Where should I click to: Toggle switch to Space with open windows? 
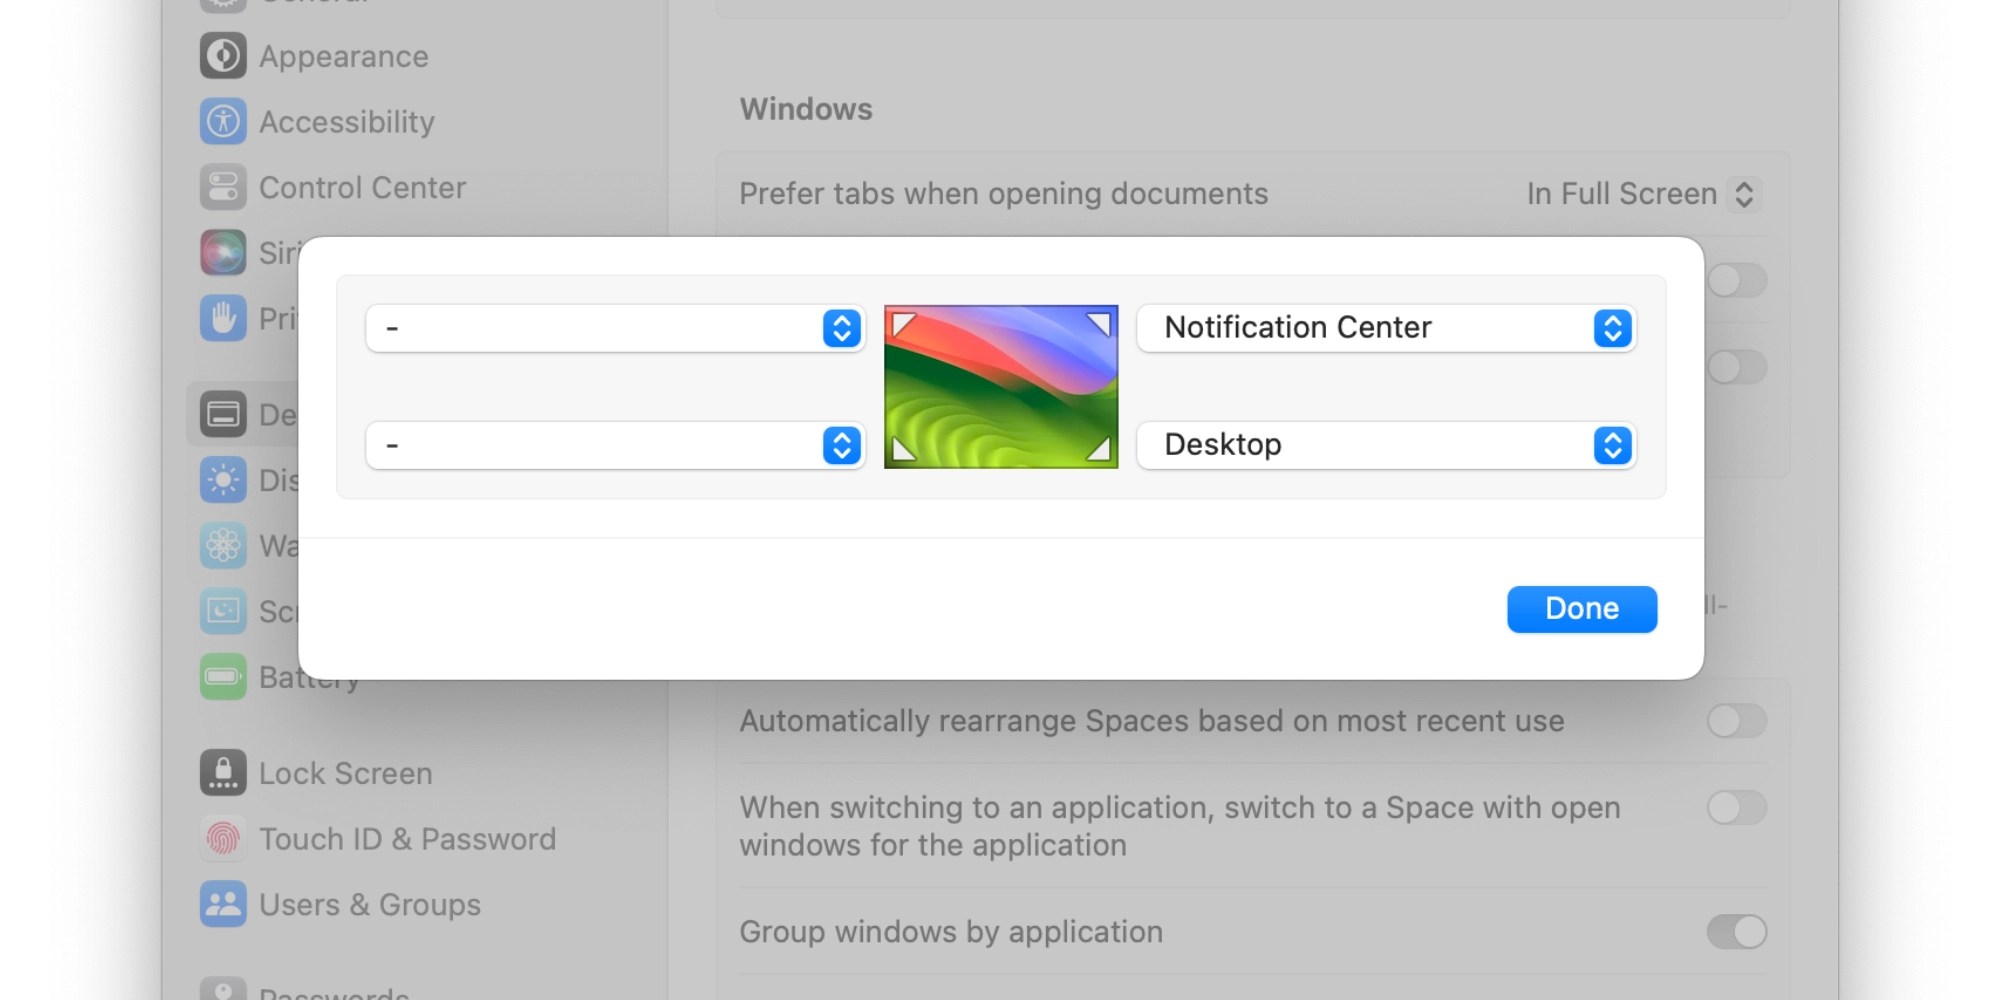tap(1736, 807)
